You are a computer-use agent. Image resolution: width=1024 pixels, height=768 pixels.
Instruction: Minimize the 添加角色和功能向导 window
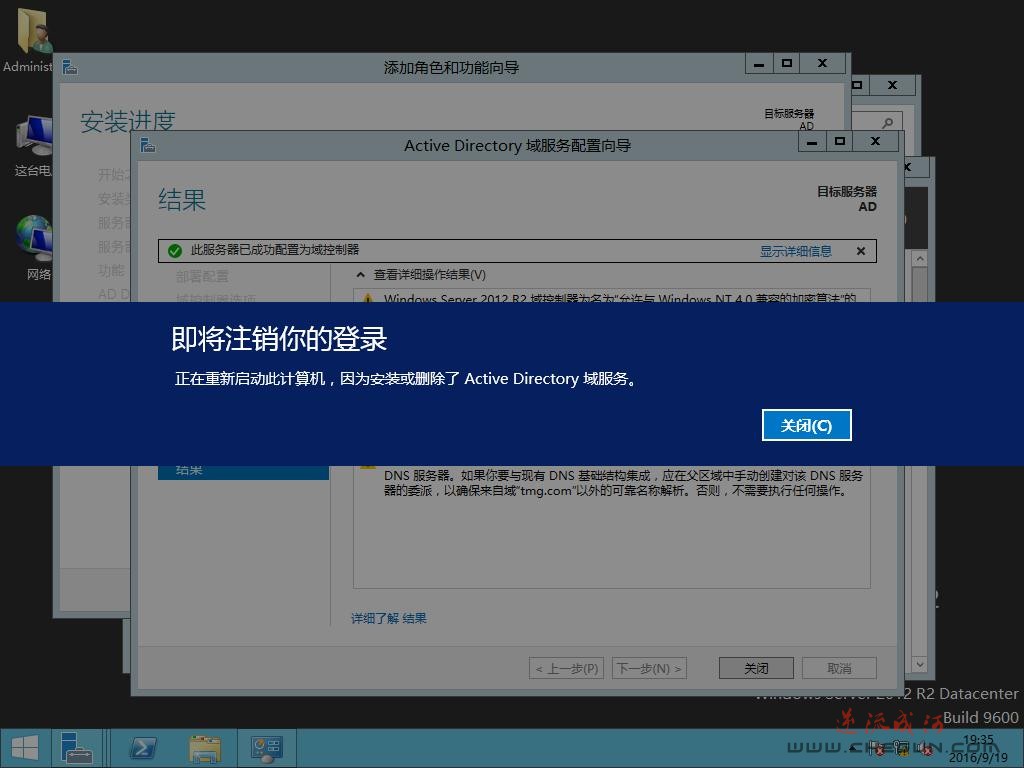coord(759,64)
